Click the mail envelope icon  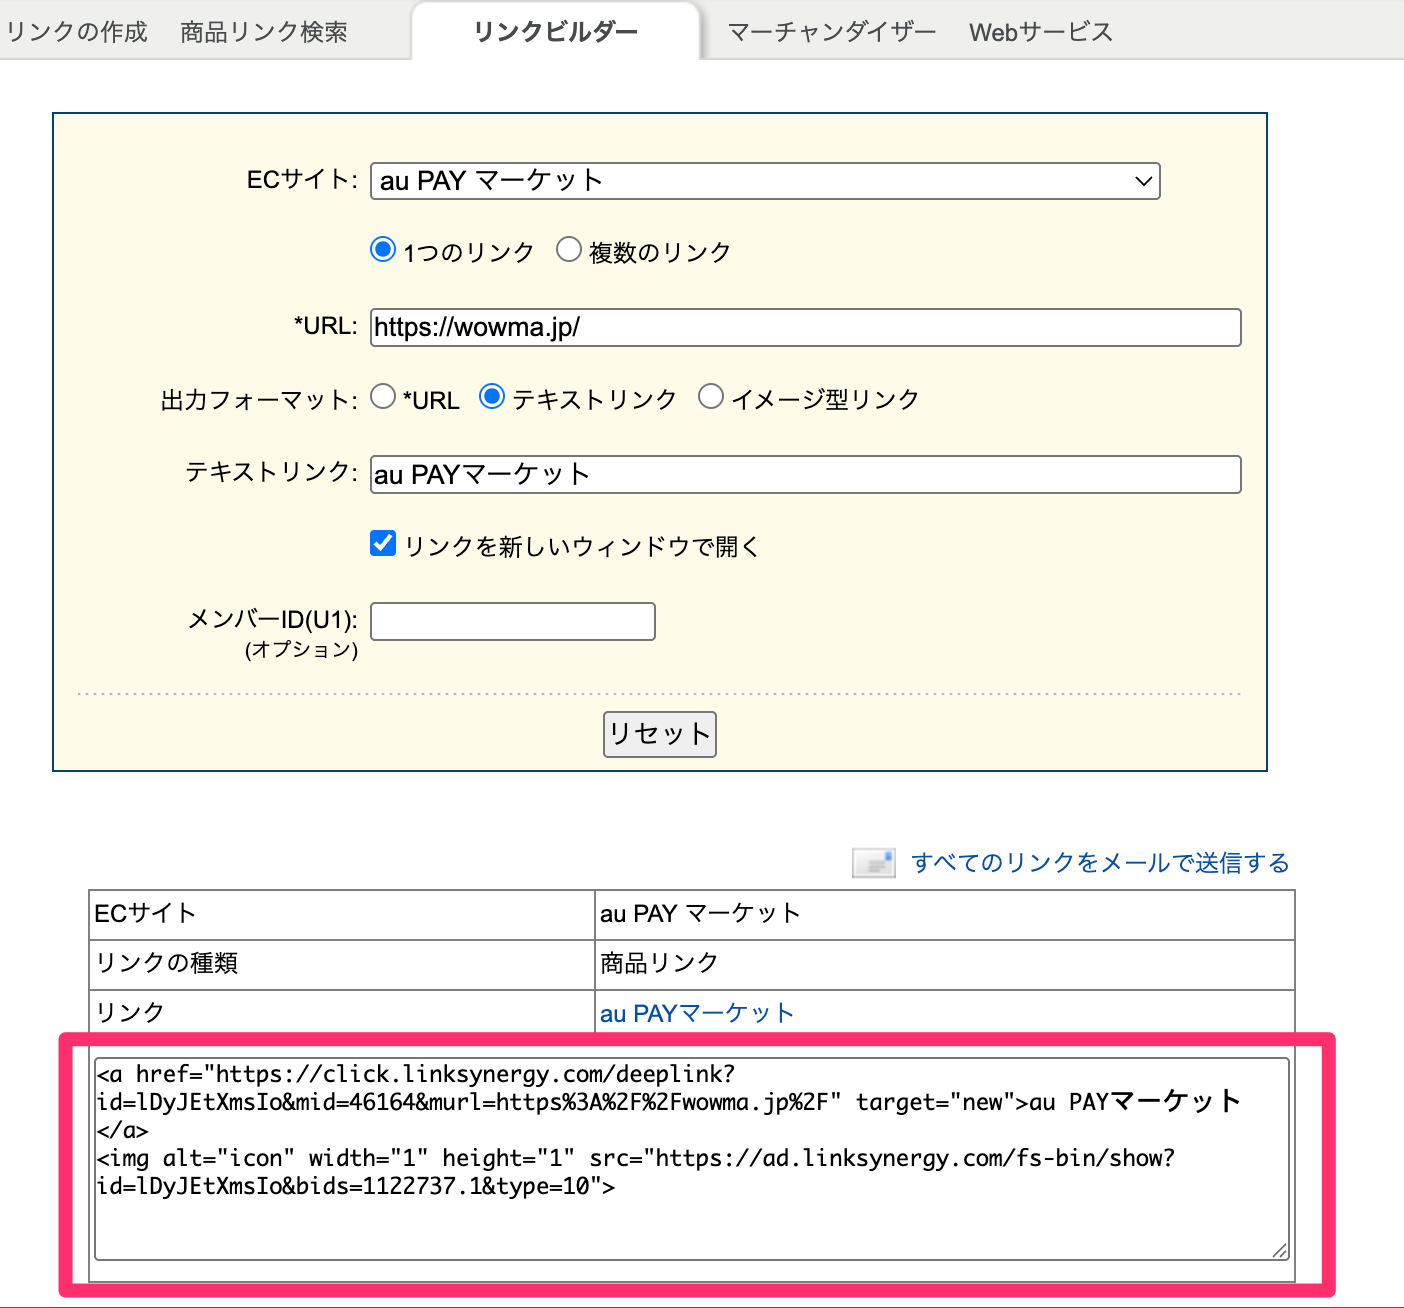[x=874, y=862]
